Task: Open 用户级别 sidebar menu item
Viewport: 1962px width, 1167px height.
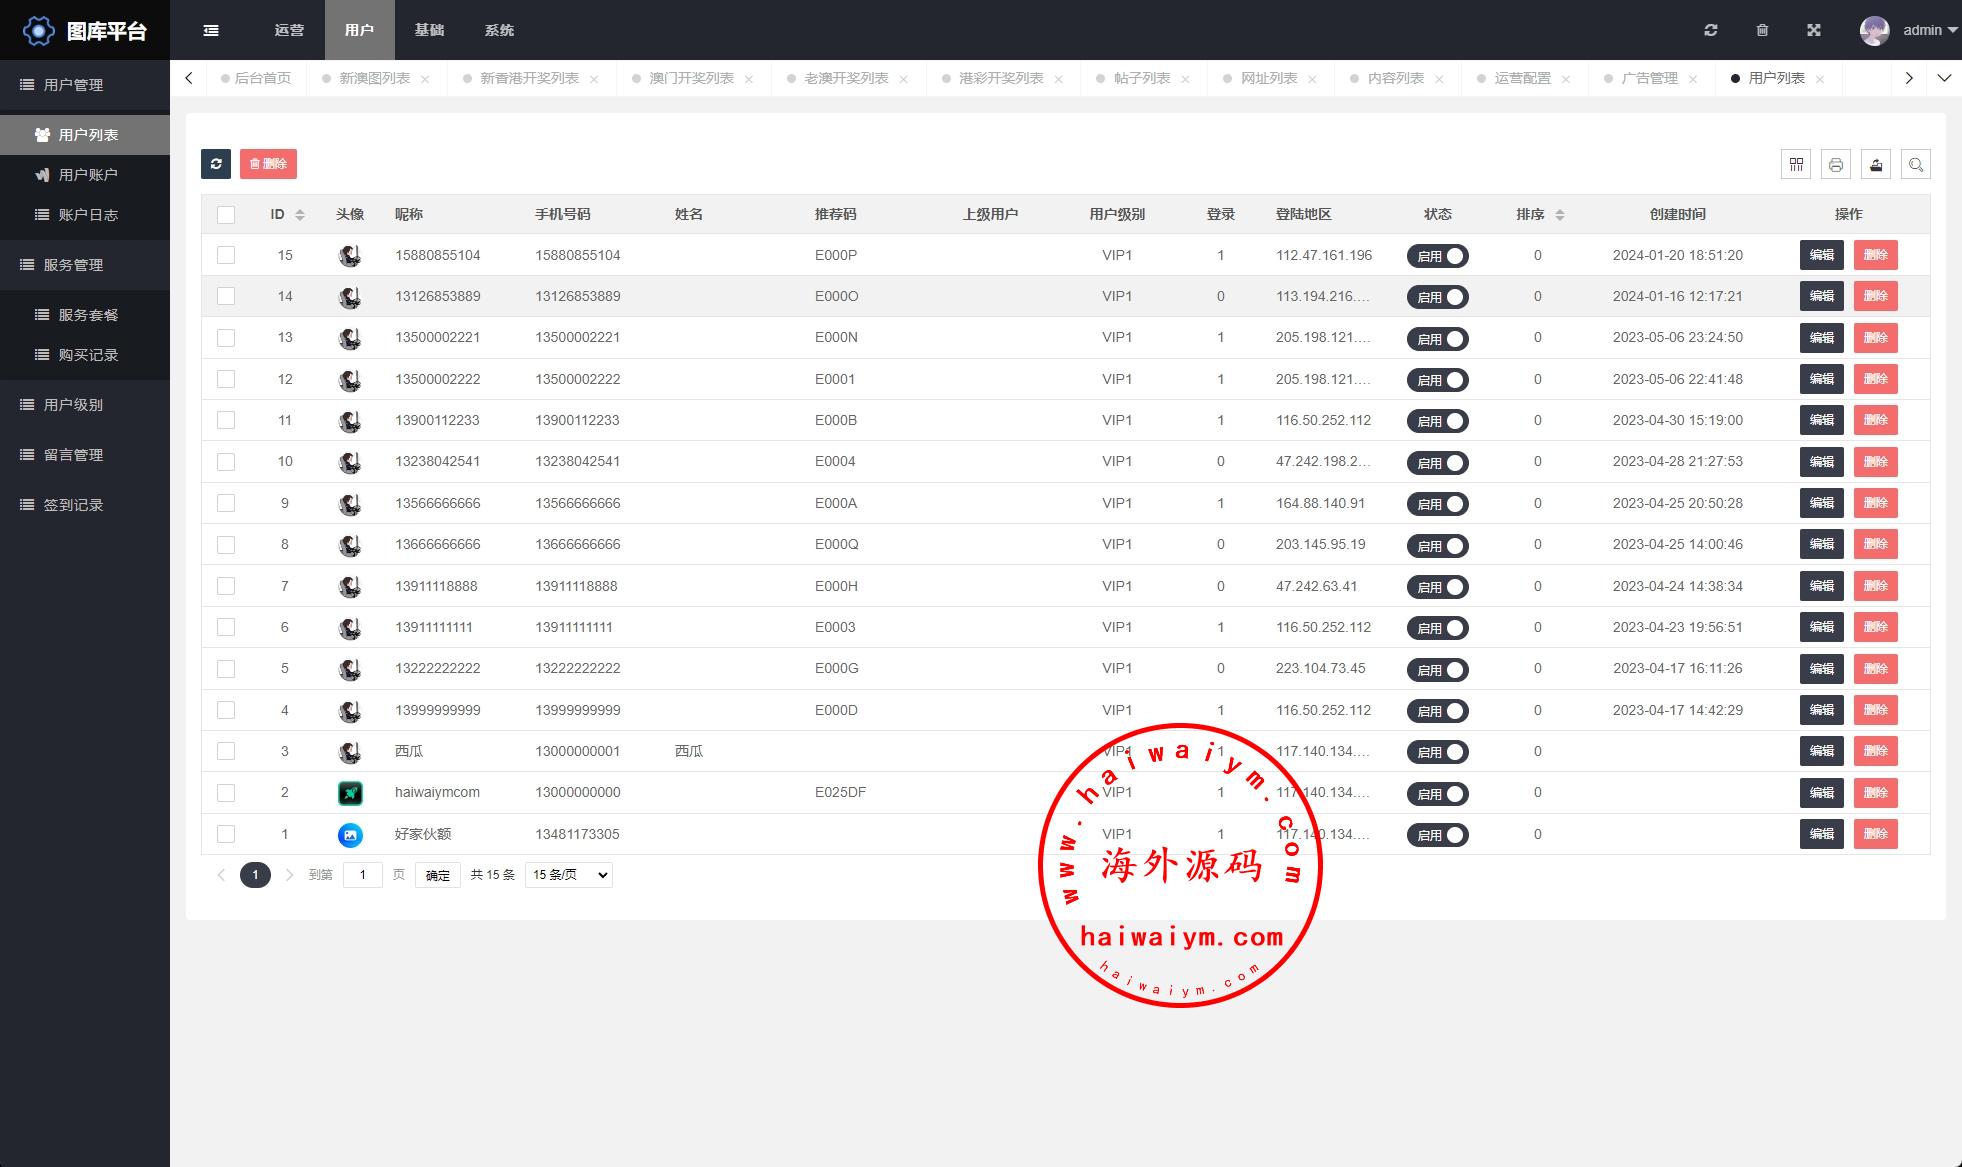Action: tap(76, 404)
